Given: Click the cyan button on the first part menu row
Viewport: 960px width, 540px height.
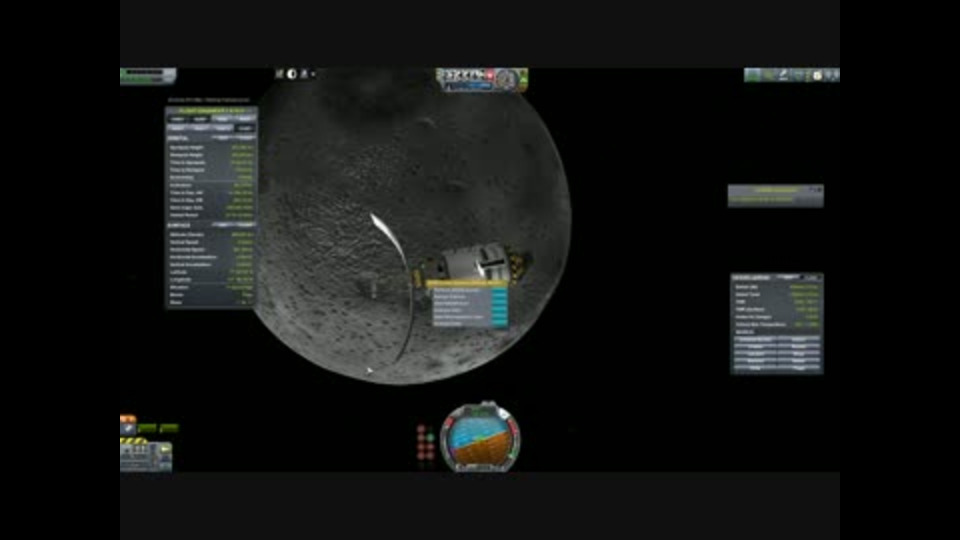Looking at the screenshot, I should click(x=500, y=290).
